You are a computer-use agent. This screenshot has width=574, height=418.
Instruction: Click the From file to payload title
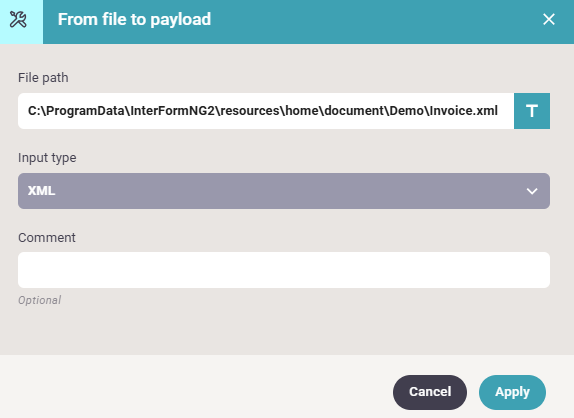coord(134,19)
